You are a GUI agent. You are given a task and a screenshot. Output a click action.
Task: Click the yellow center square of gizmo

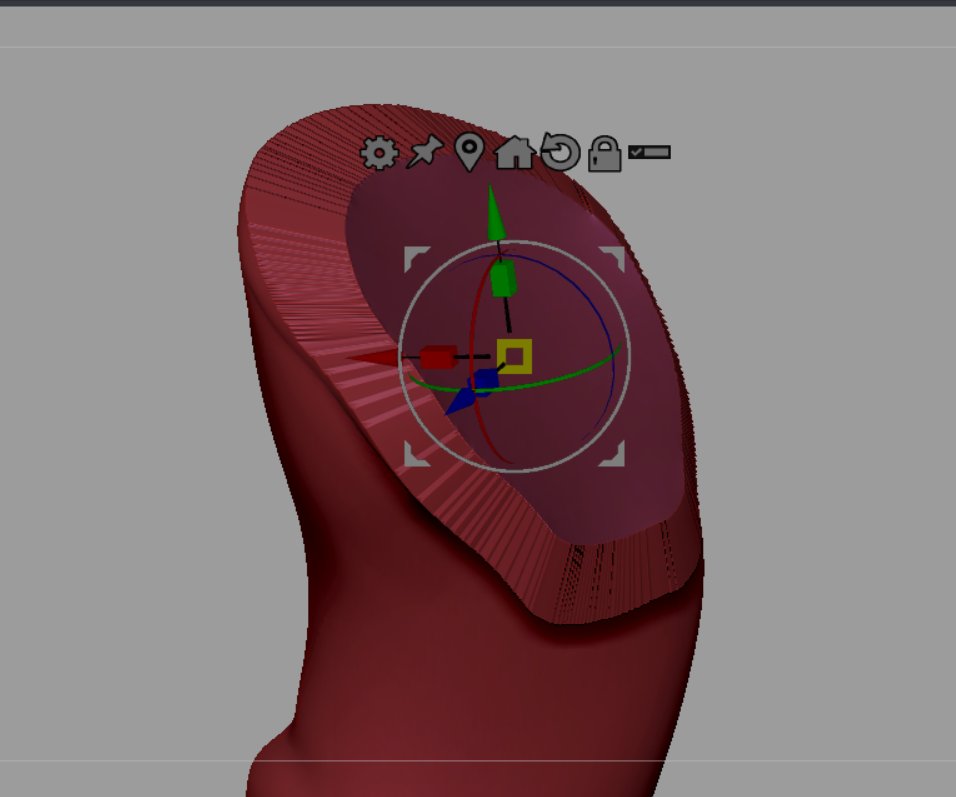tap(515, 356)
